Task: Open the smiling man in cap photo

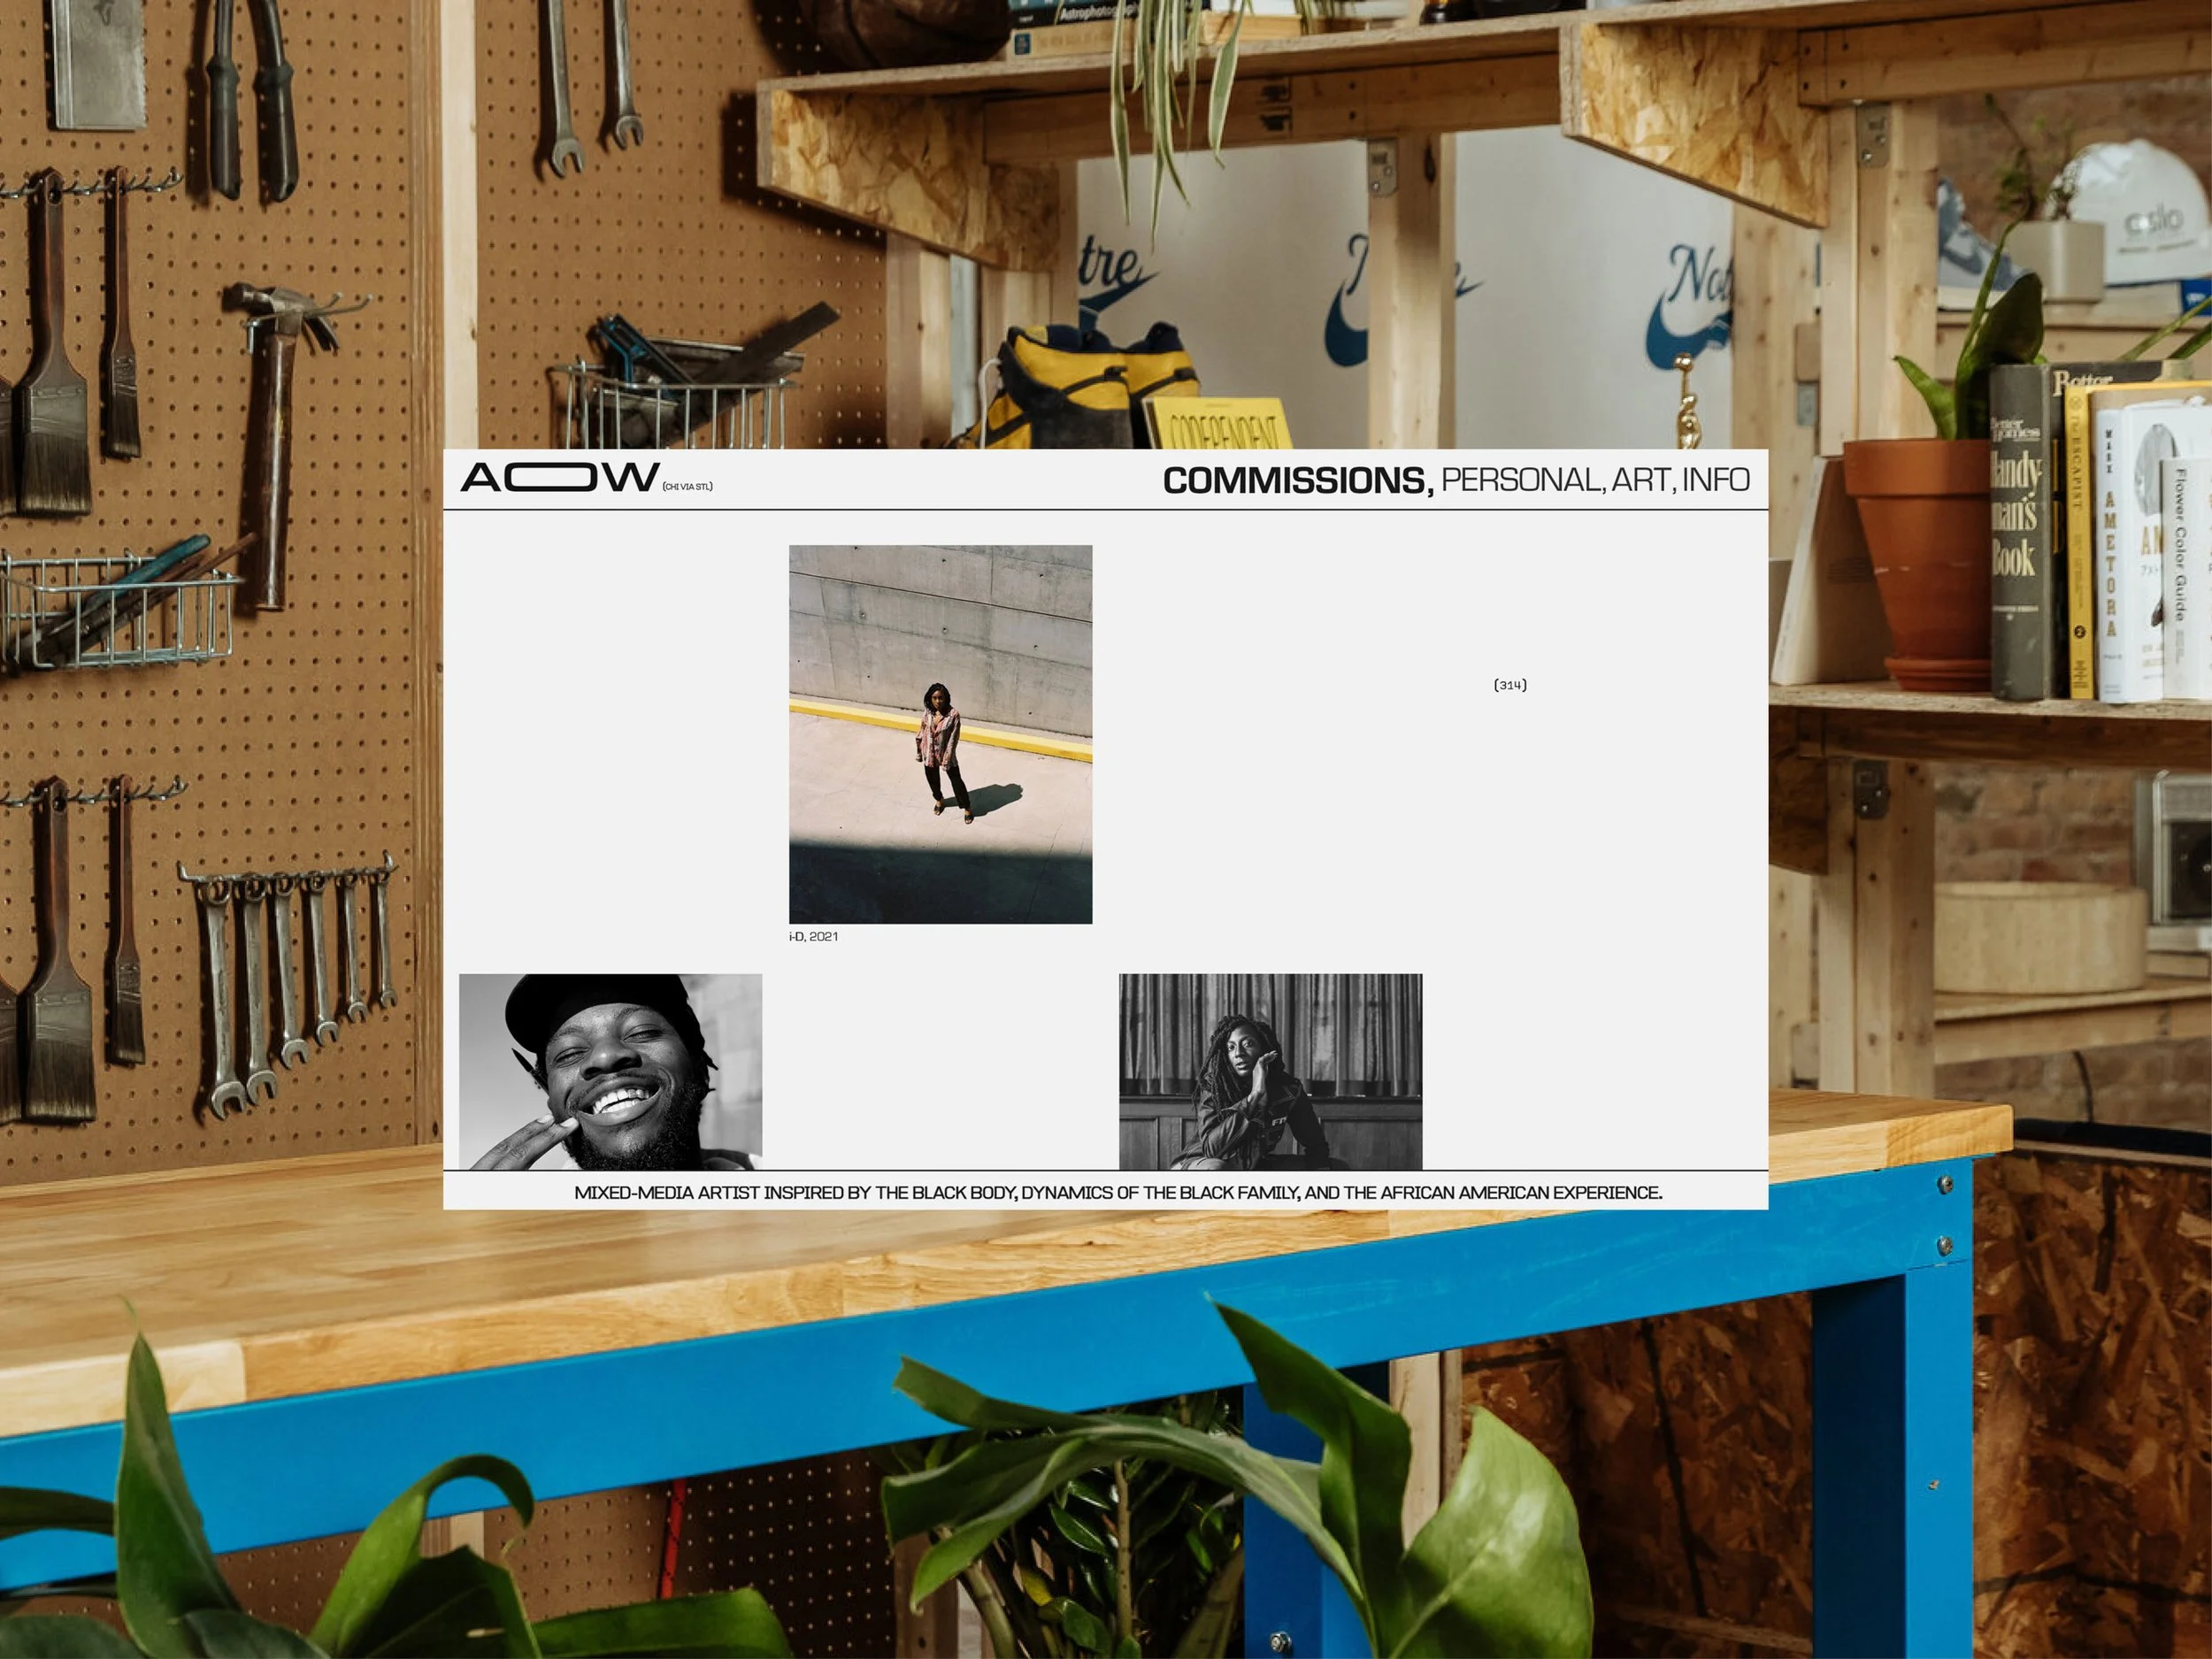Action: point(610,1071)
